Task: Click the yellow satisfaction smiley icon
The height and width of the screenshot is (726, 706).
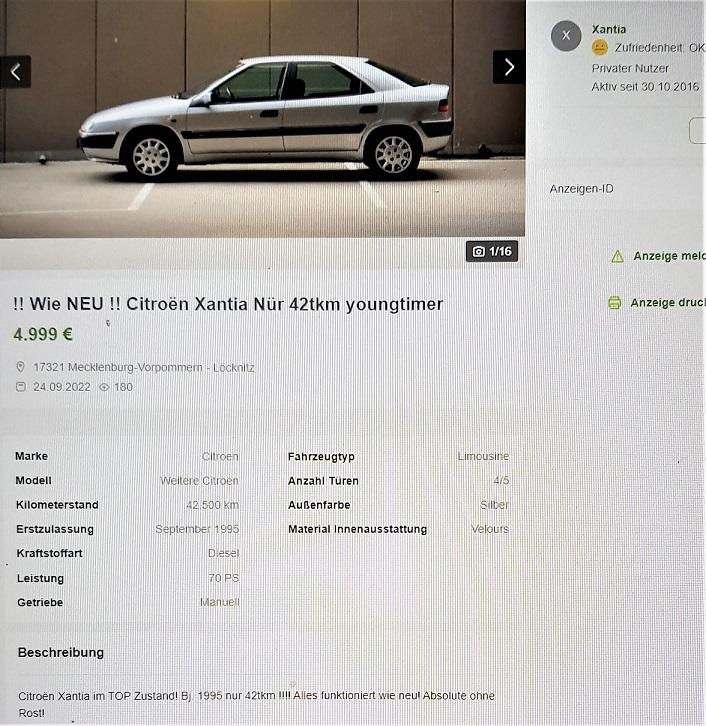Action: [600, 48]
